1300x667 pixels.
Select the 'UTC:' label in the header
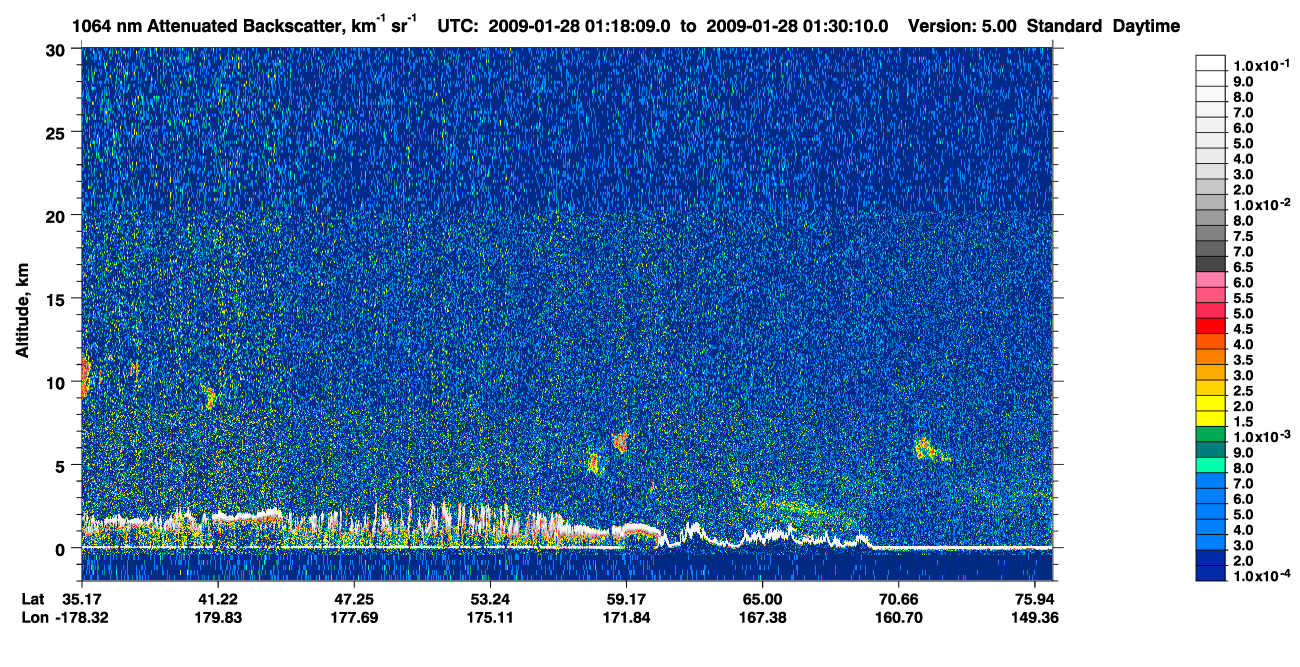point(459,26)
